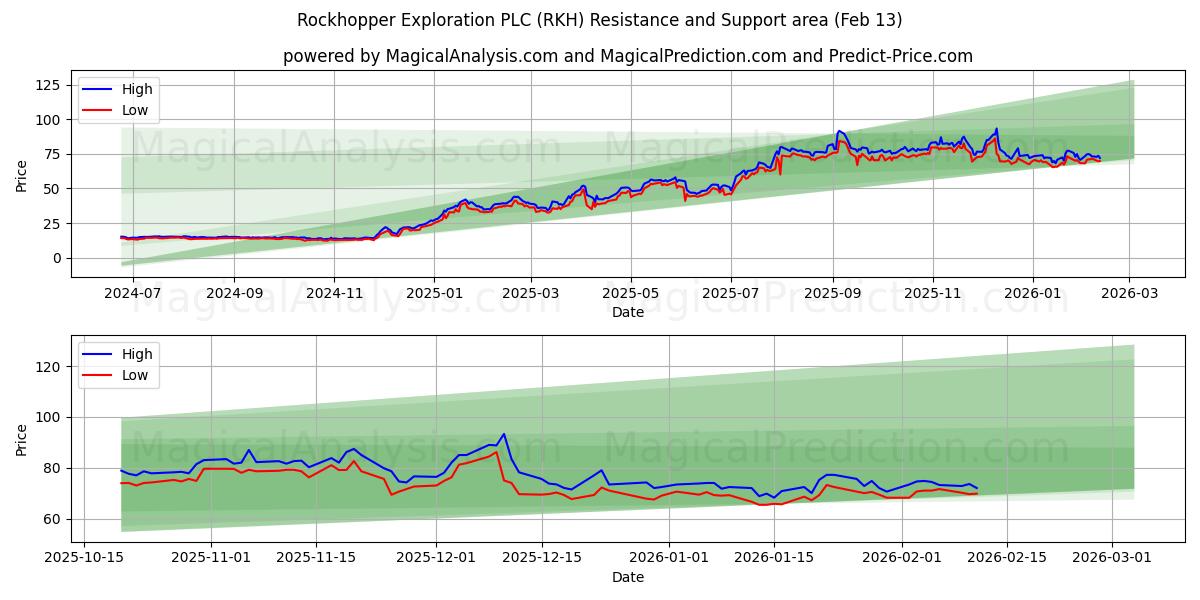Click the 2025-01 tick label
The height and width of the screenshot is (600, 1200).
tap(434, 294)
